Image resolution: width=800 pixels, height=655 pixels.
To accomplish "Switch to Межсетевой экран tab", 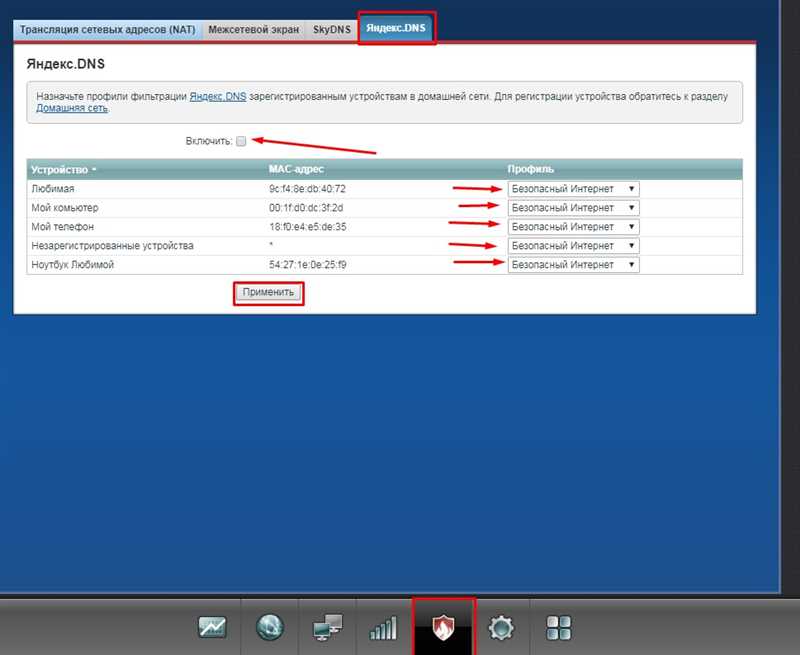I will (x=254, y=30).
